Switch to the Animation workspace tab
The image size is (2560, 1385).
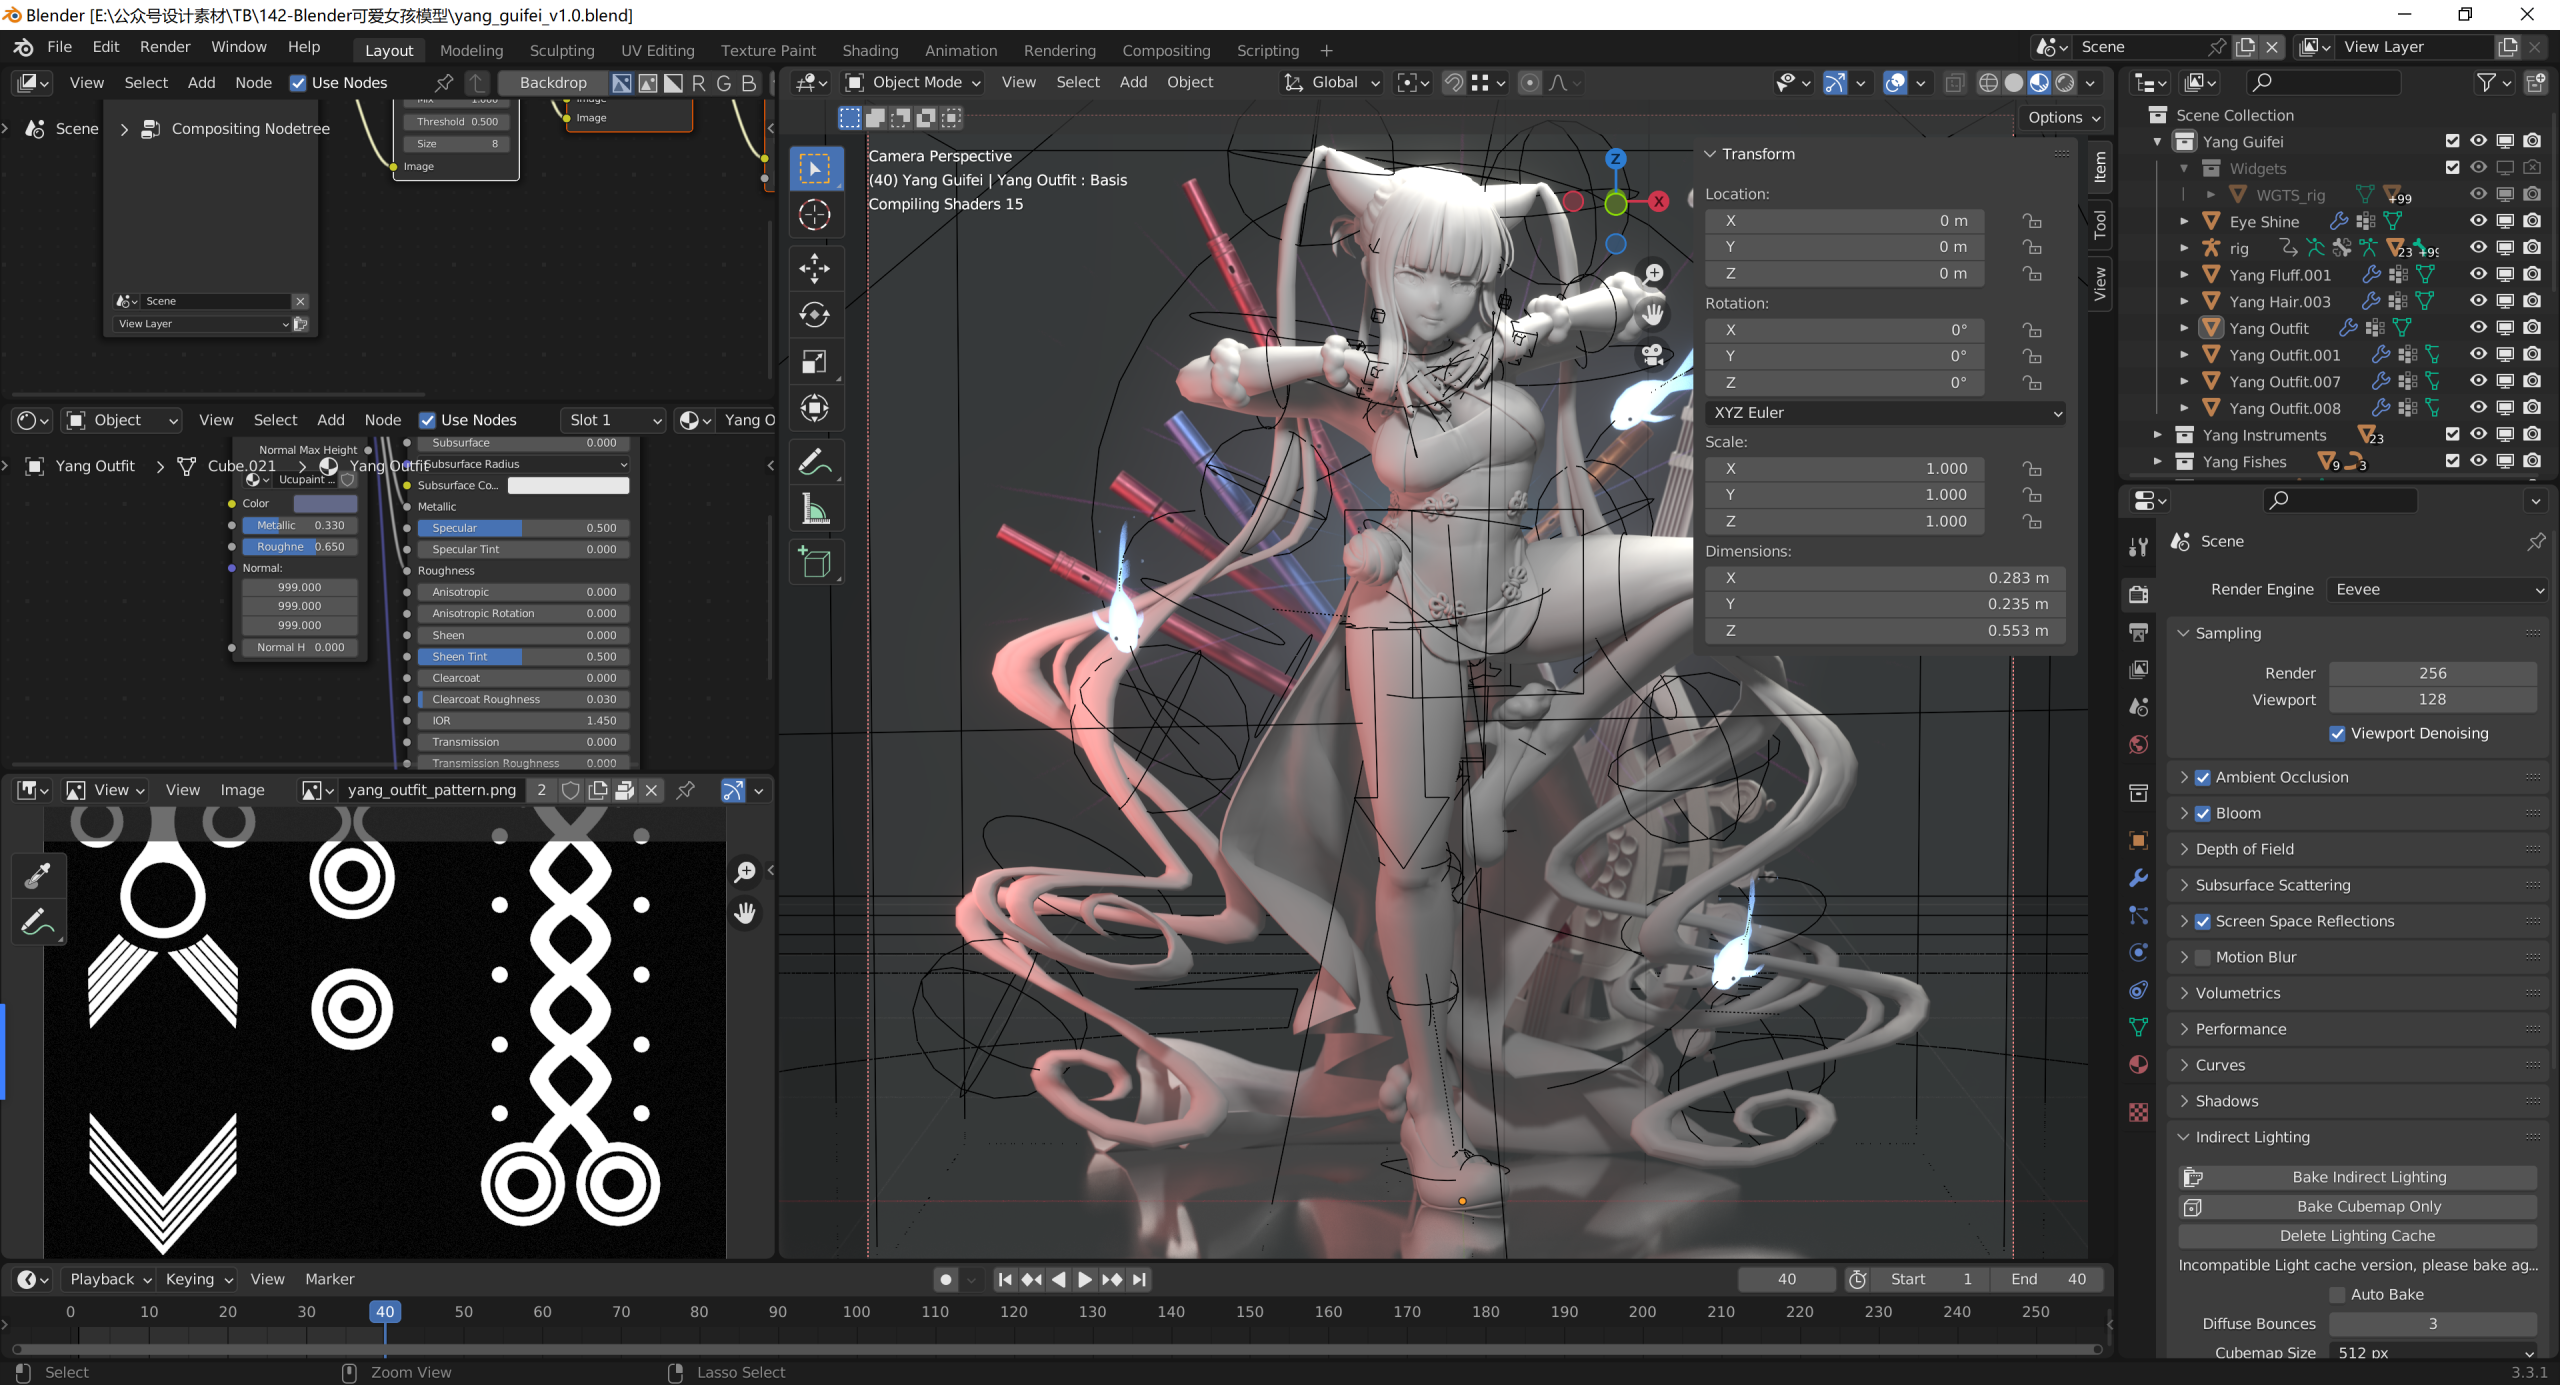960,50
